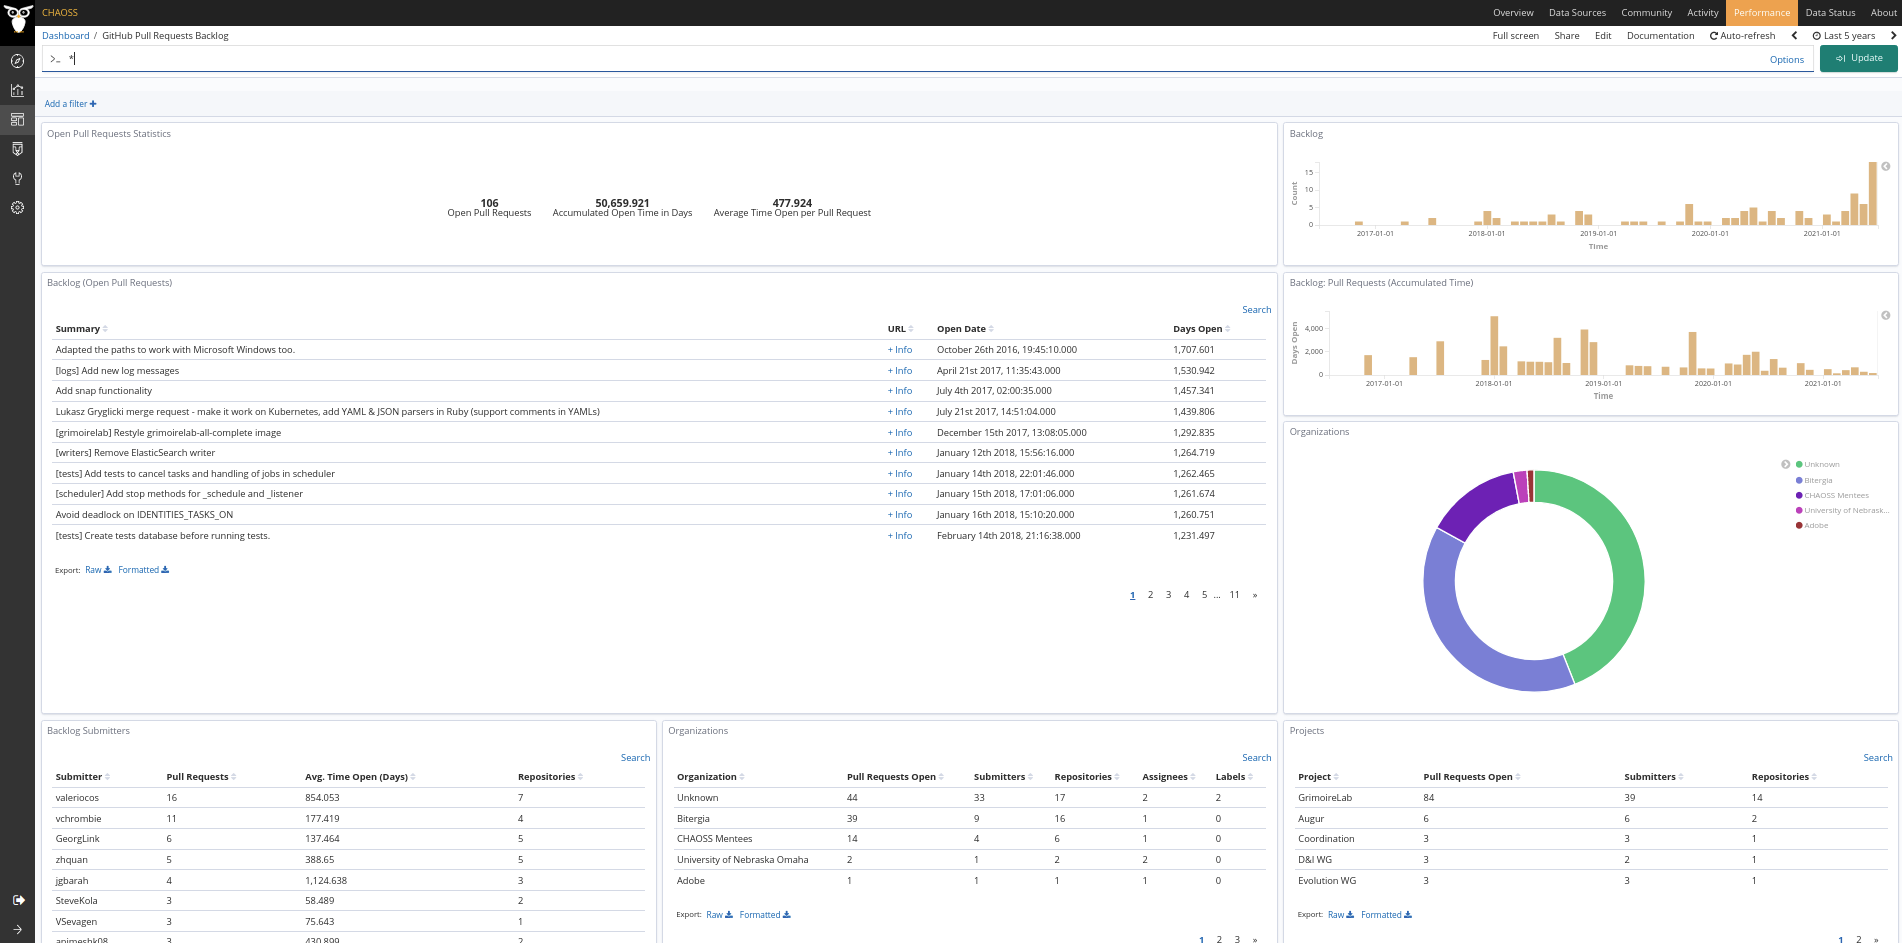Screen dimensions: 1902x943
Task: Switch to the Community menu item
Action: pos(1646,13)
